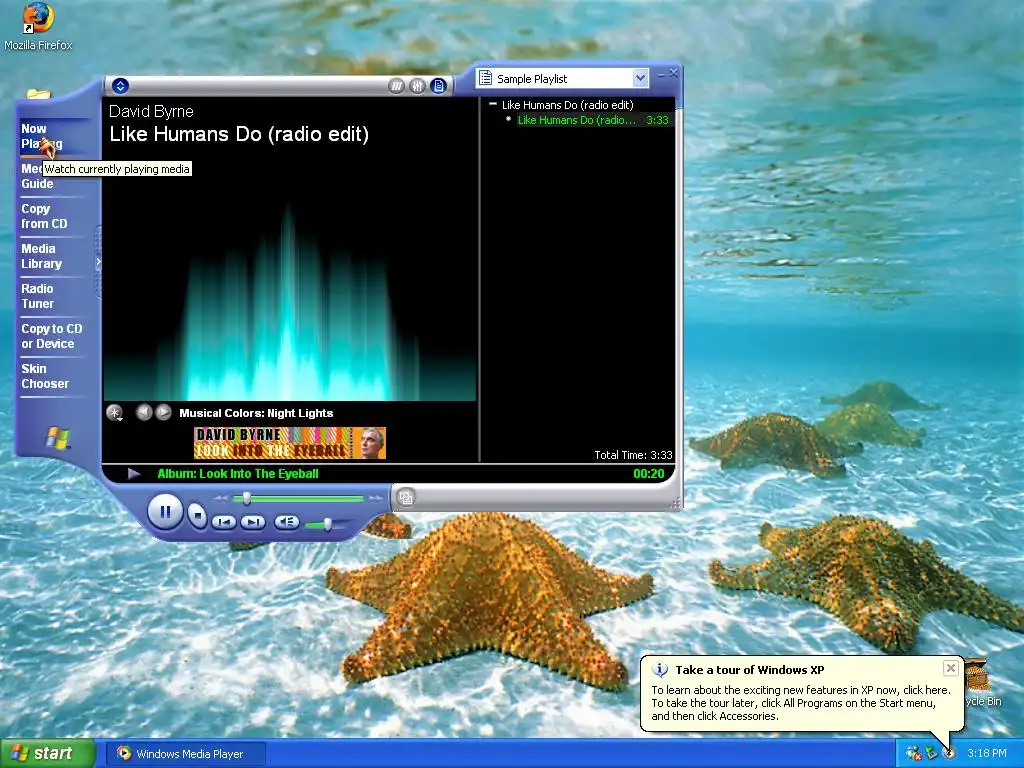Click the rewind arrows beside seek bar
Screen dimensions: 1024x768
[x=221, y=498]
